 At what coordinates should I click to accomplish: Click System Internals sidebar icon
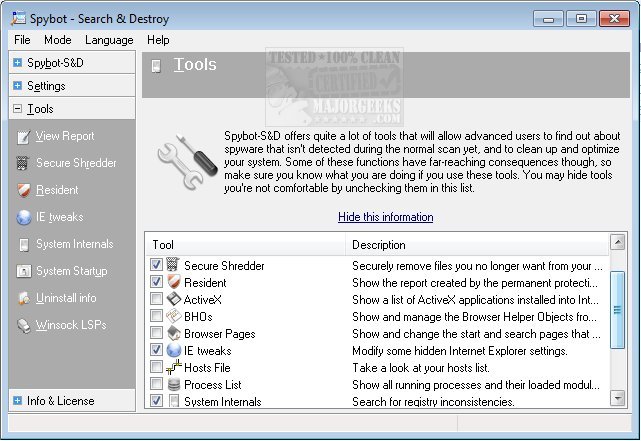24,244
